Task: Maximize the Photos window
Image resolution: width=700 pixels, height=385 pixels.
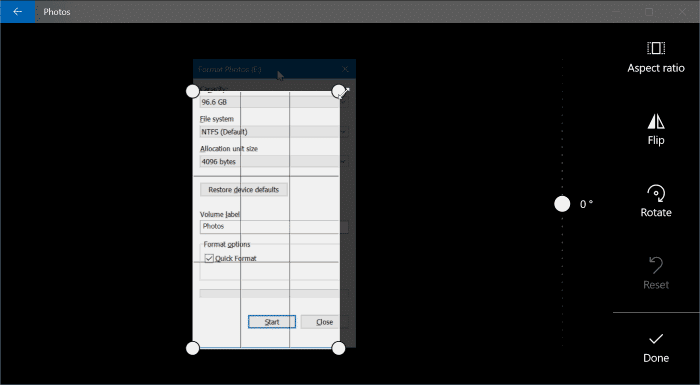Action: (x=649, y=12)
